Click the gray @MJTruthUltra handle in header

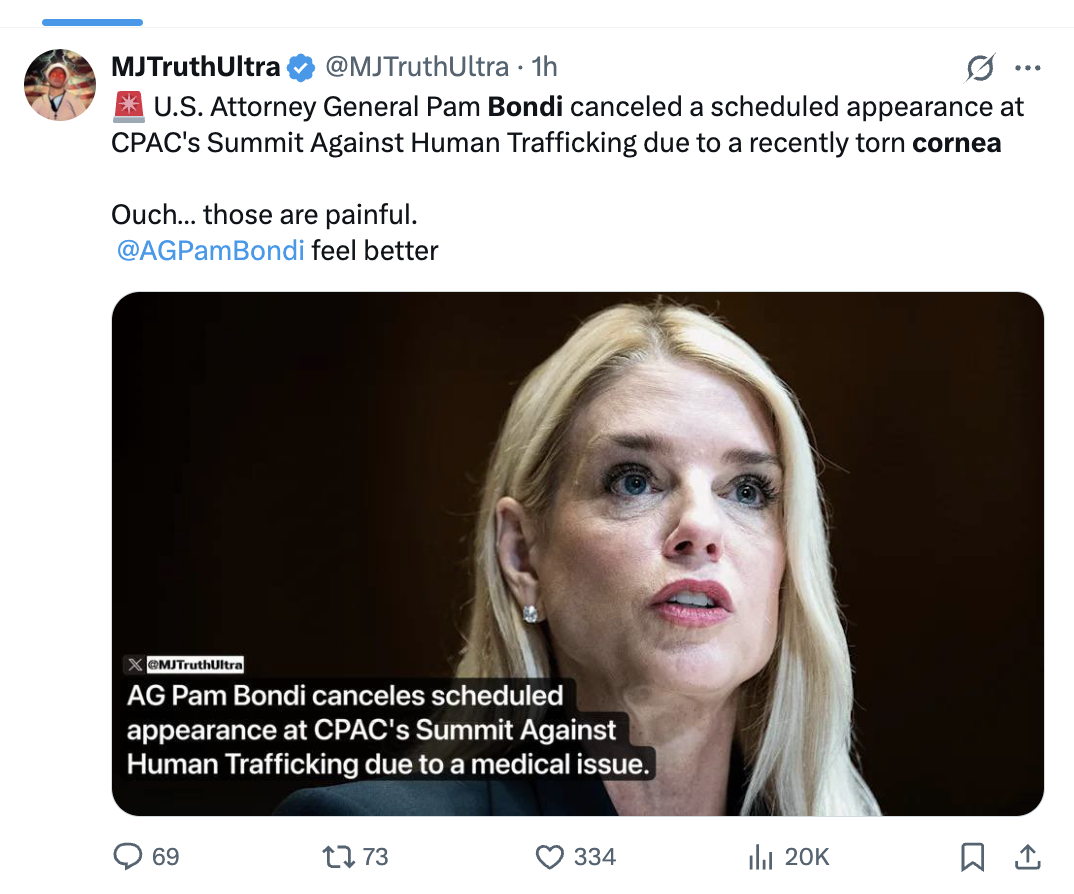(x=416, y=68)
